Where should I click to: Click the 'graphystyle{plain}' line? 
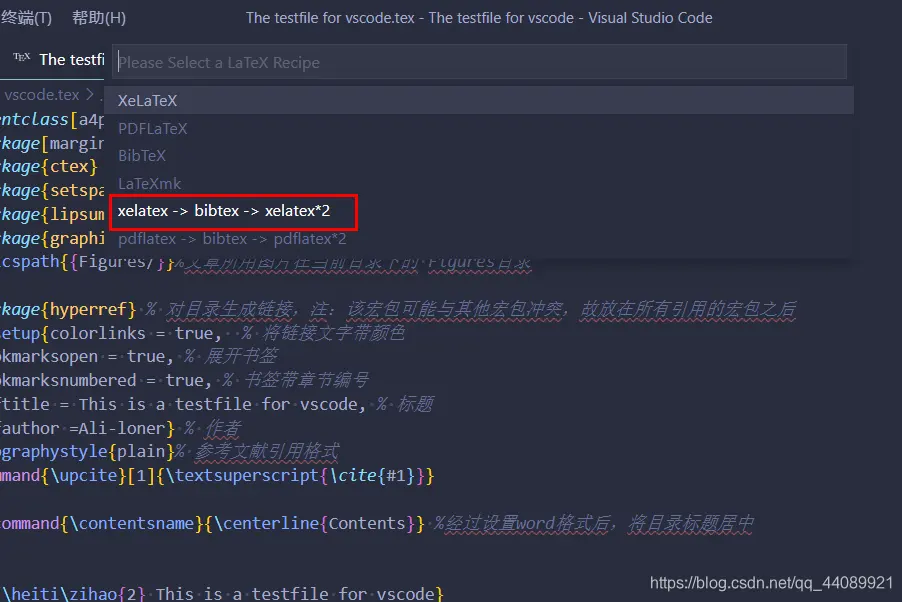point(87,452)
